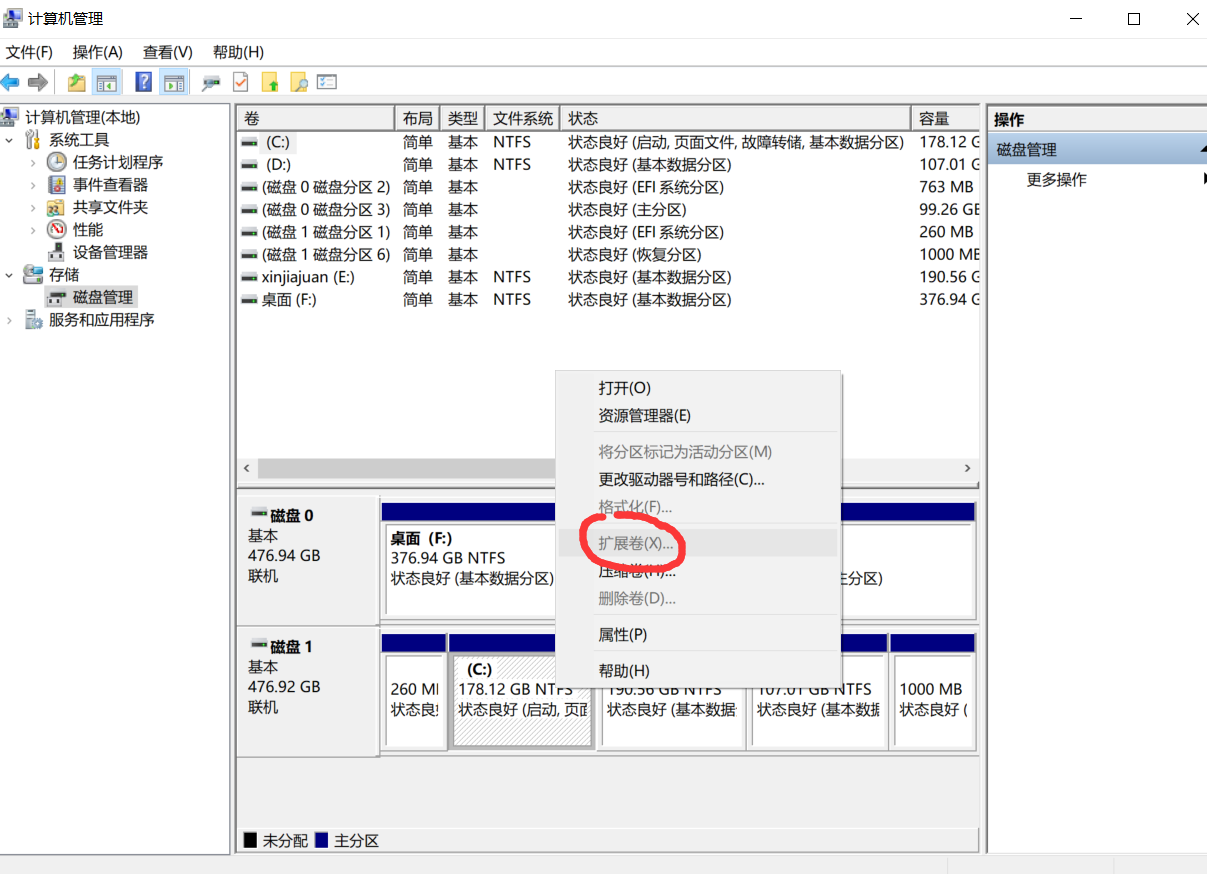Collapse the 存储 tree node
Screen dimensions: 1207x874
(x=10, y=274)
